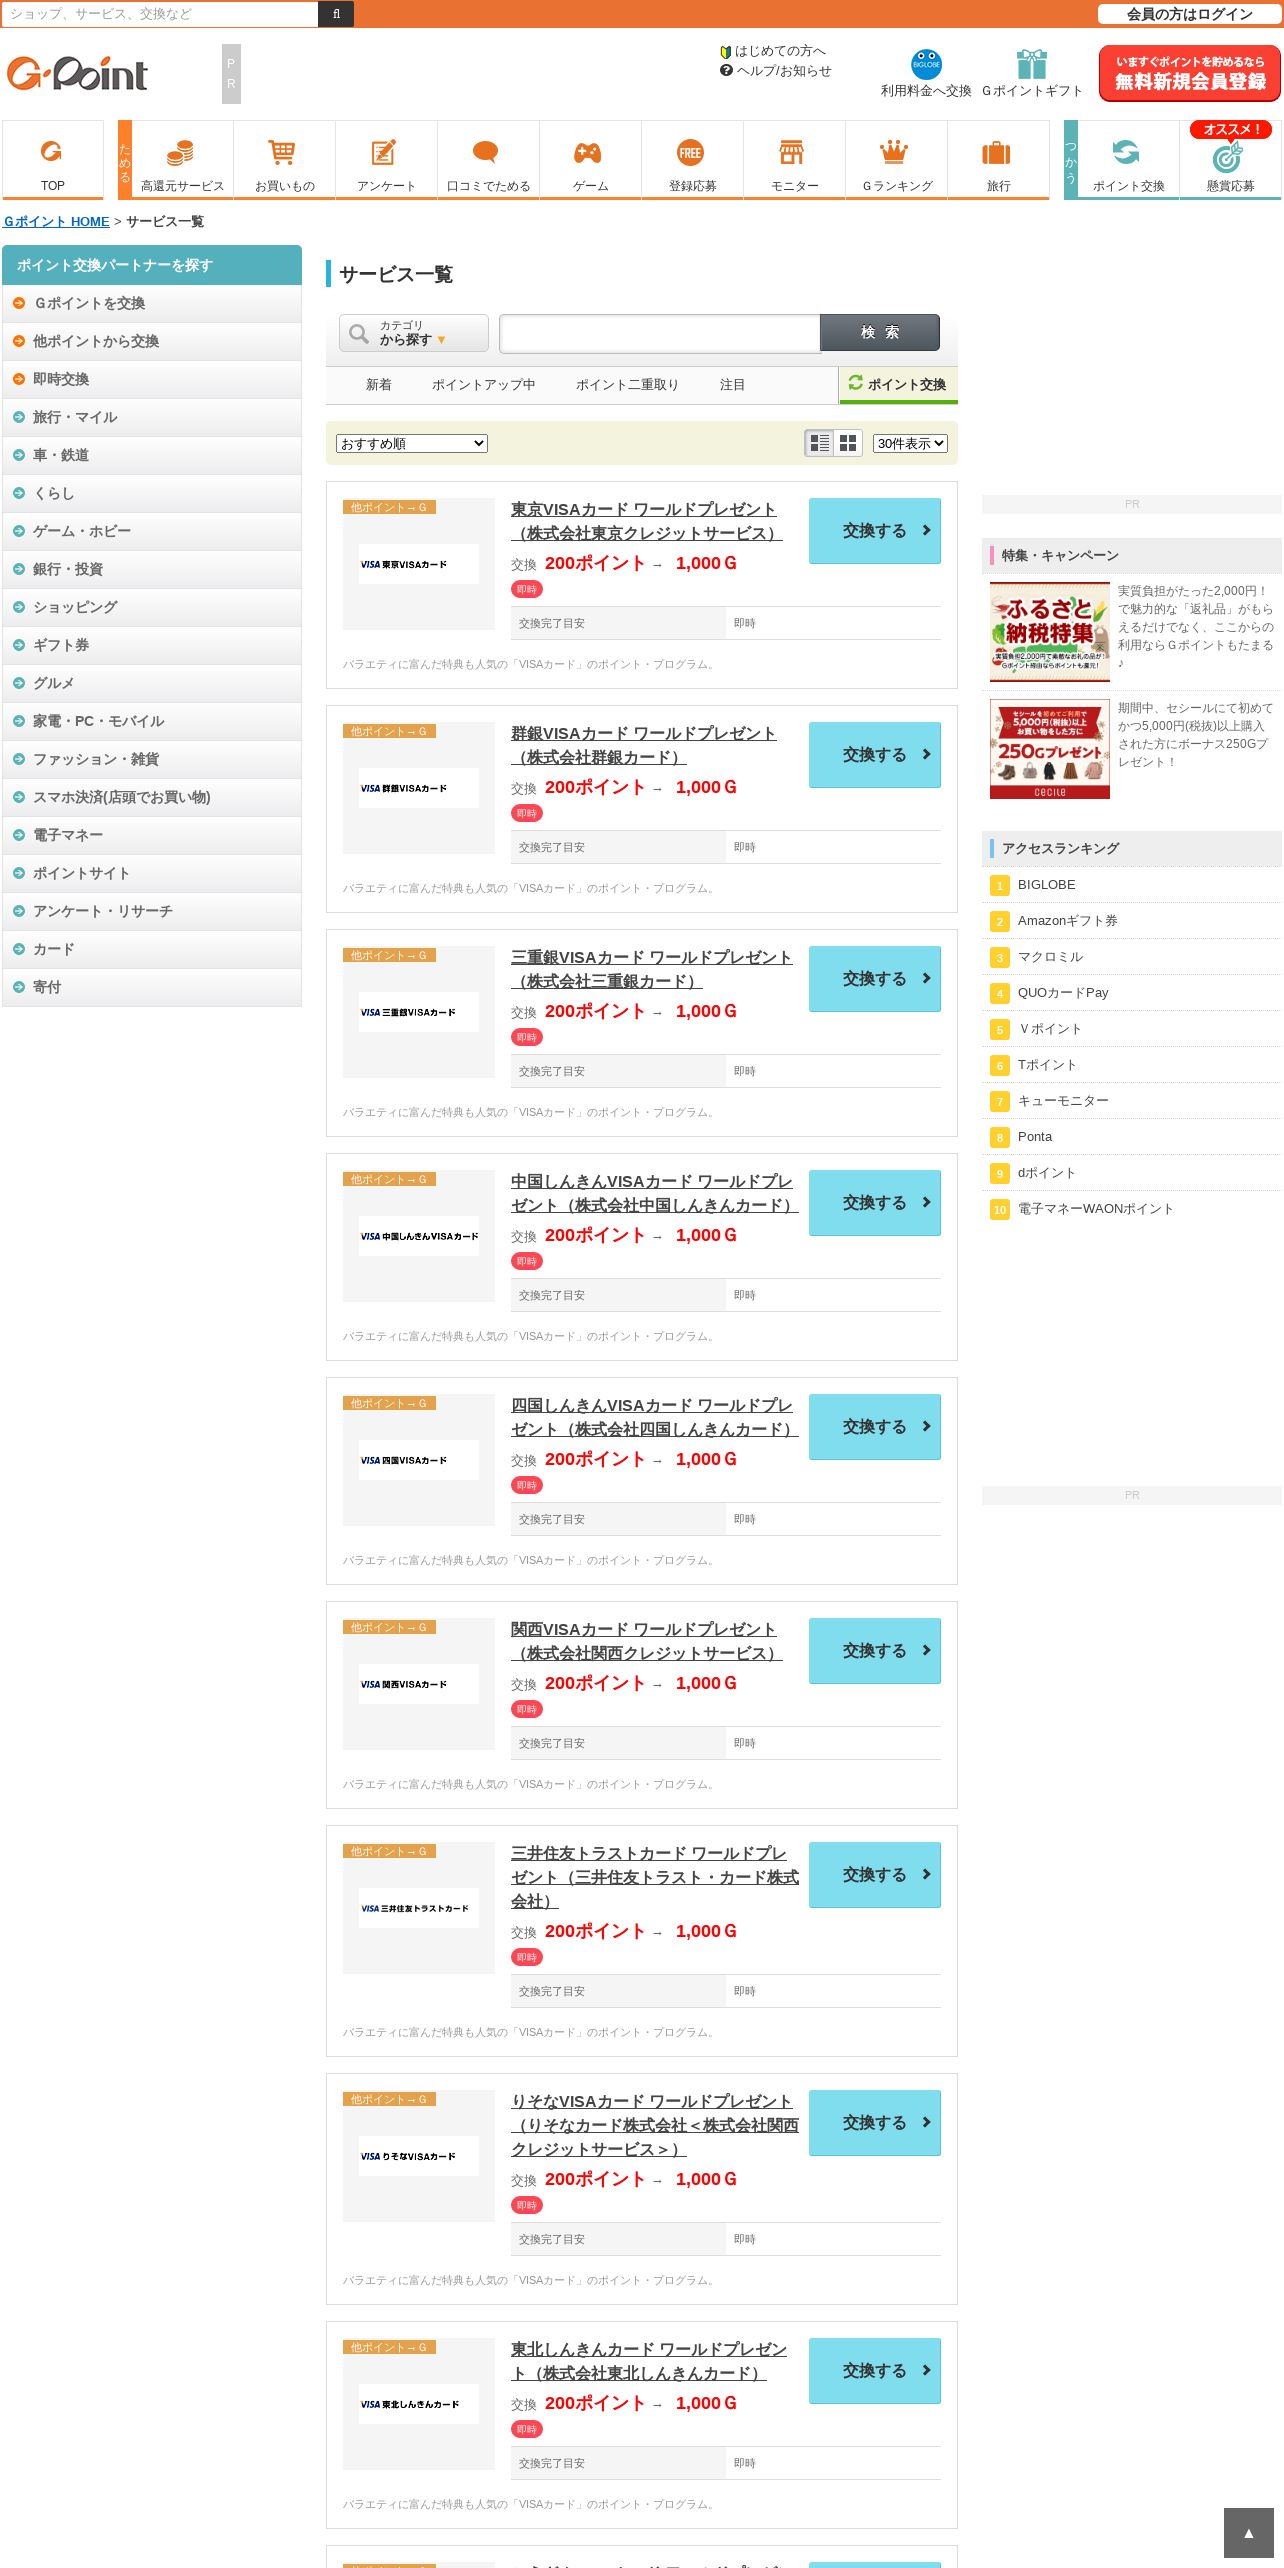Open sidebar Gポイントを交換
Image resolution: width=1284 pixels, height=2568 pixels.
pyautogui.click(x=152, y=303)
